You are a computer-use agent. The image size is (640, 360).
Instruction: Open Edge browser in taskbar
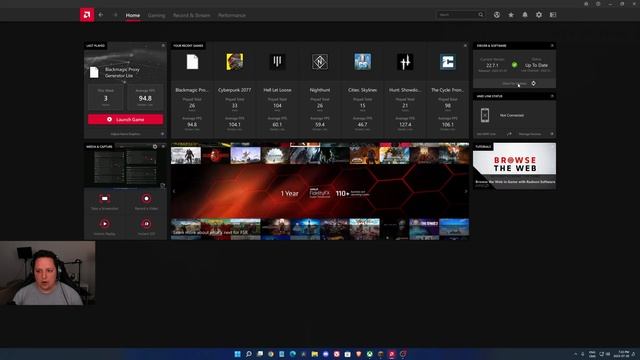coord(293,354)
